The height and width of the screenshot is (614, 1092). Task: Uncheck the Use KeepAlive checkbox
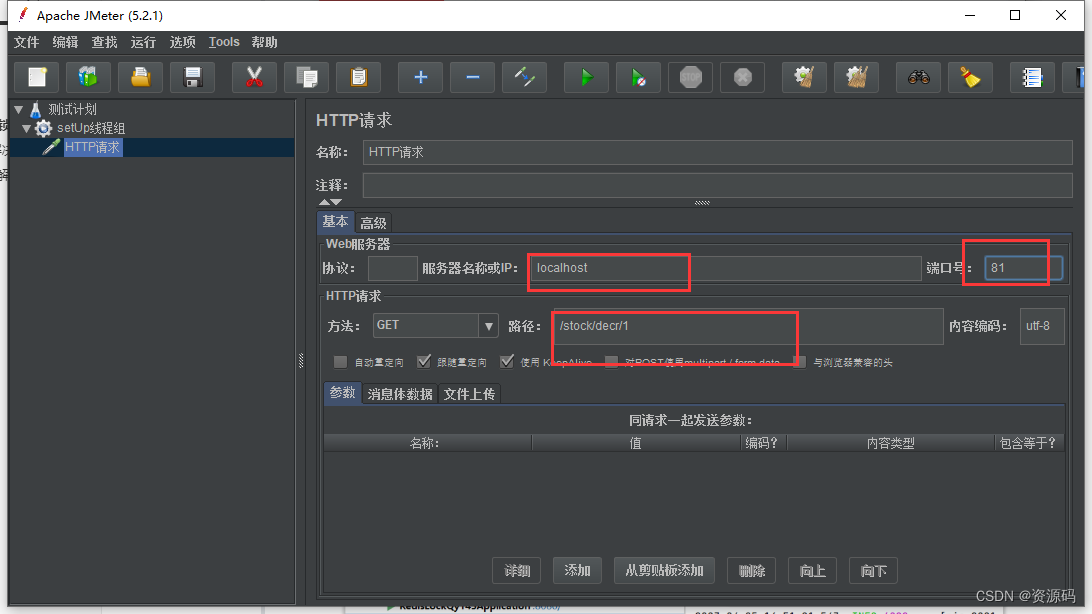pos(507,361)
